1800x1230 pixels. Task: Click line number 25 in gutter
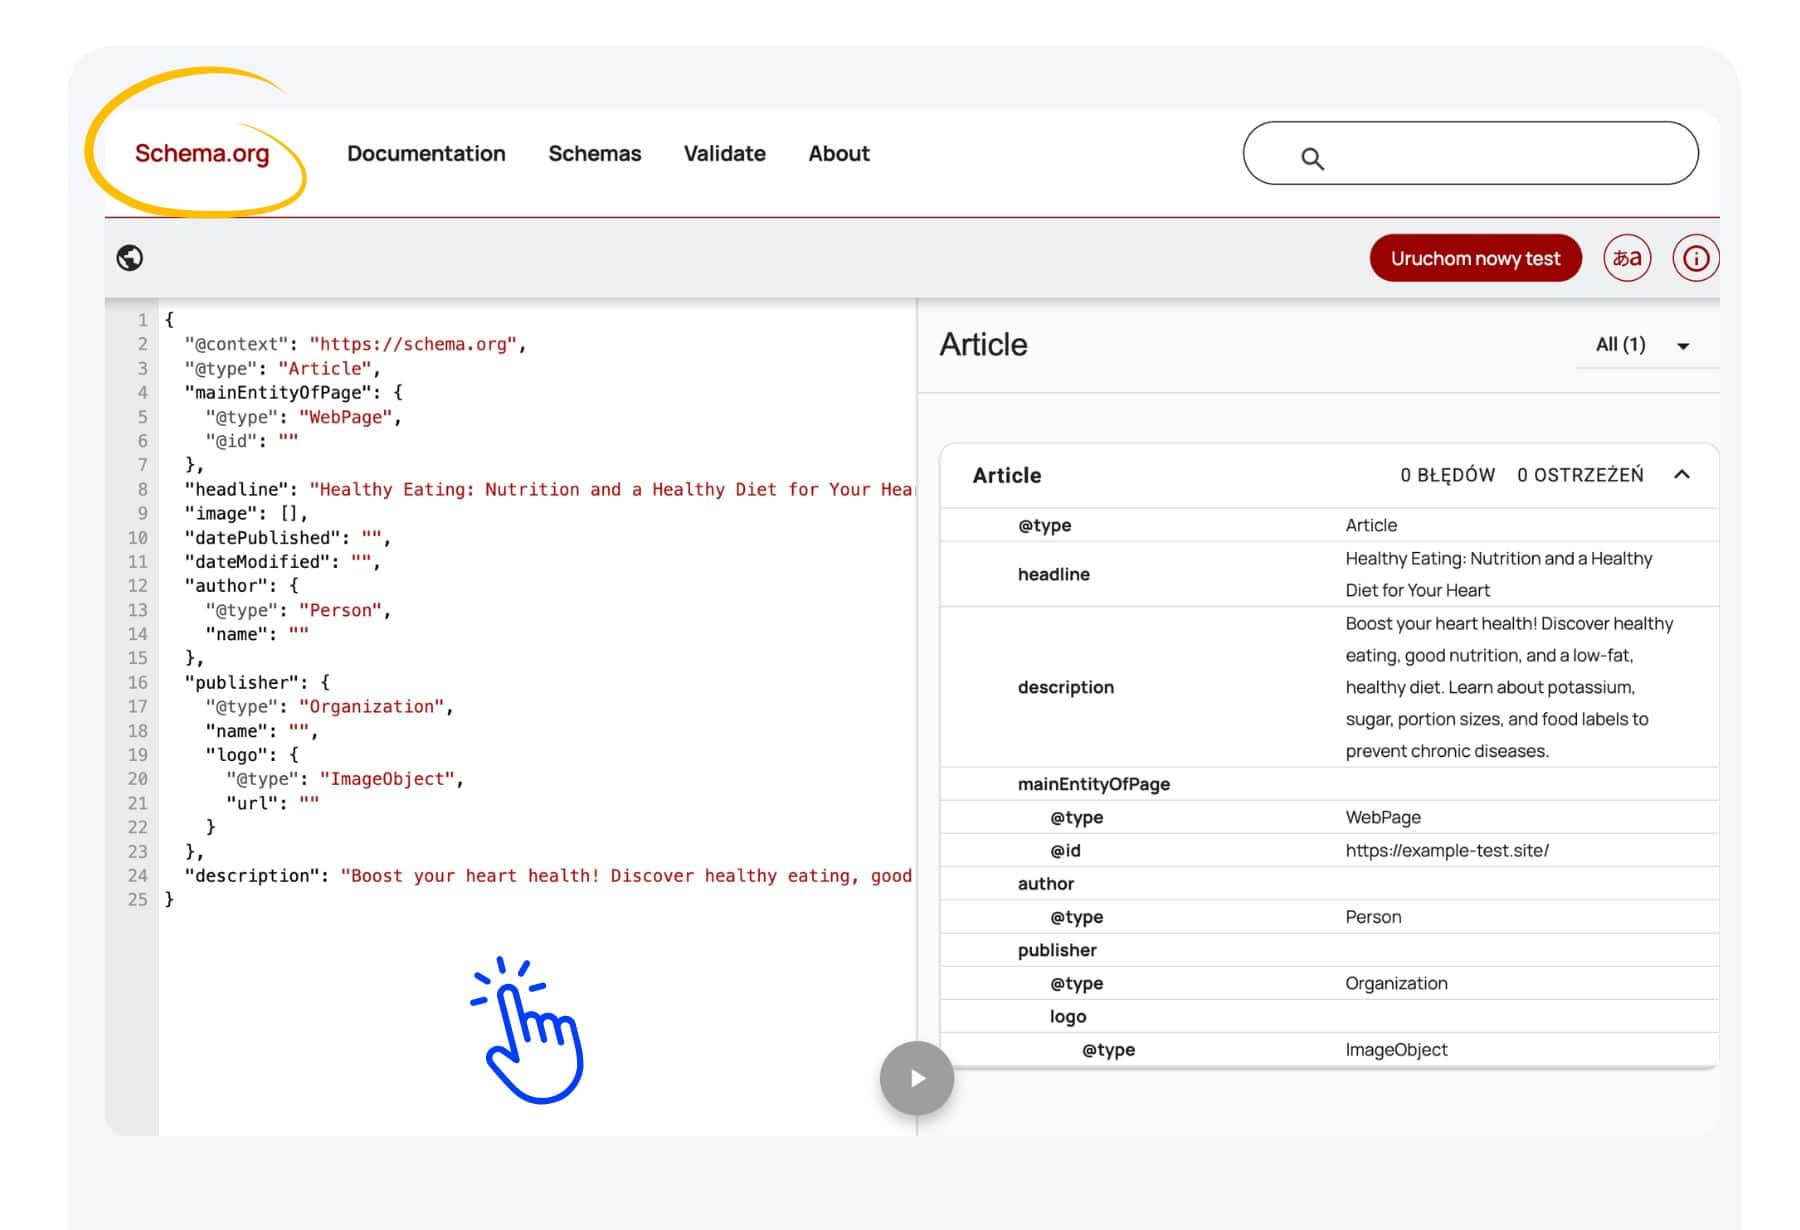coord(138,900)
